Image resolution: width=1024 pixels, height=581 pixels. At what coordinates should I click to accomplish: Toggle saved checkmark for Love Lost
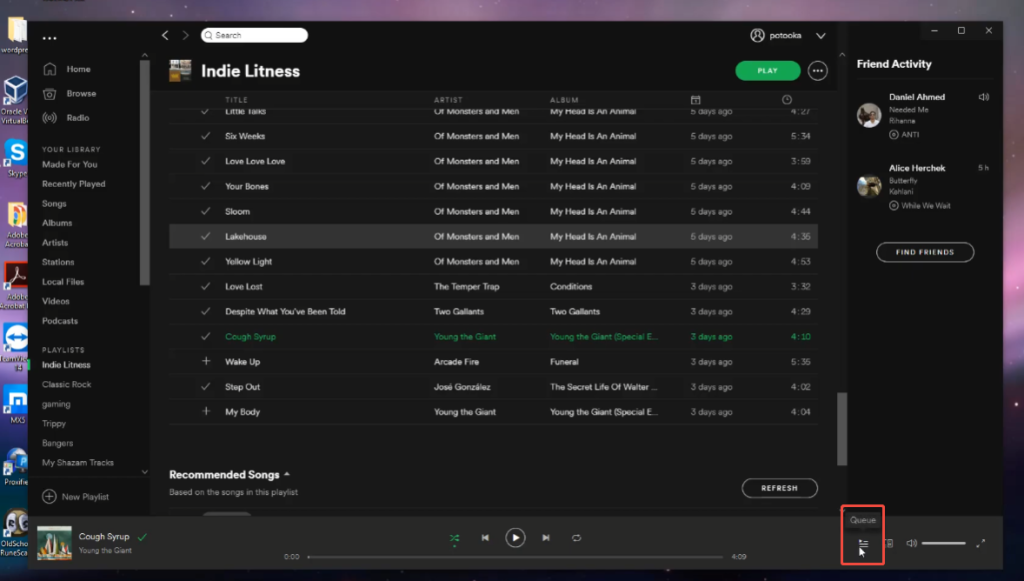click(206, 286)
